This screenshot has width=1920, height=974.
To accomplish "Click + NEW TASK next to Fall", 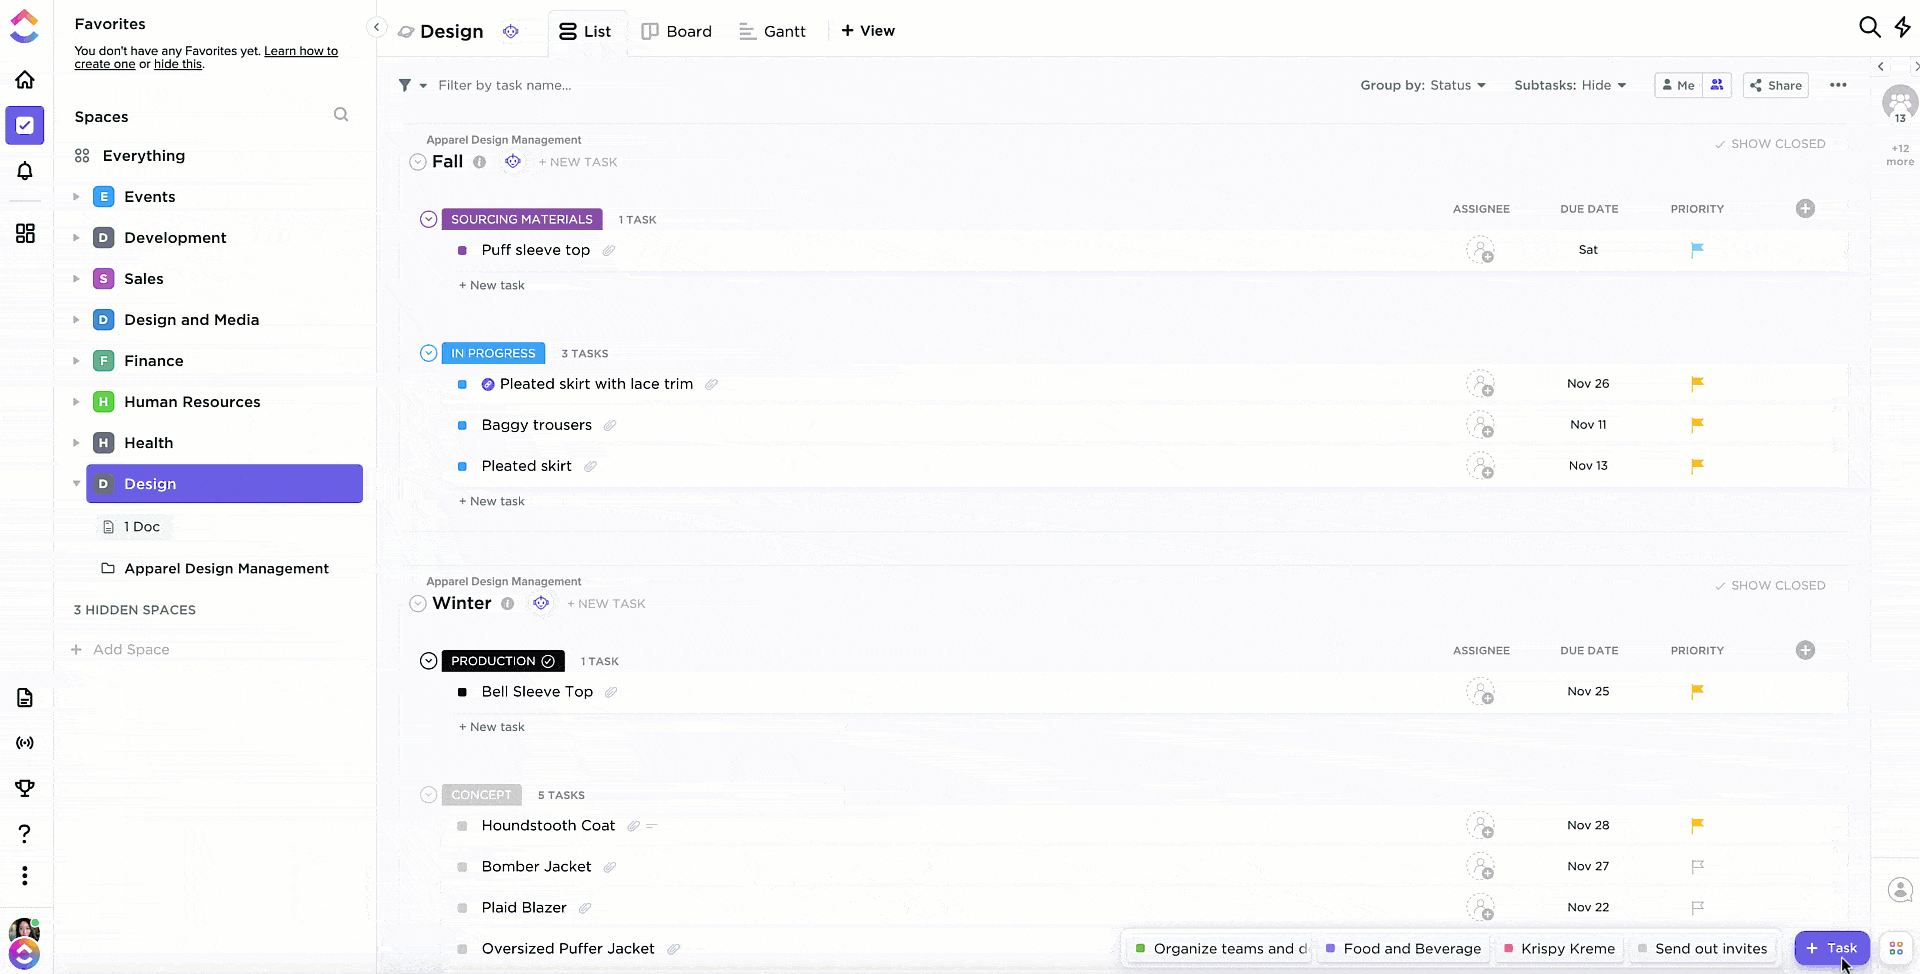I will click(x=578, y=162).
